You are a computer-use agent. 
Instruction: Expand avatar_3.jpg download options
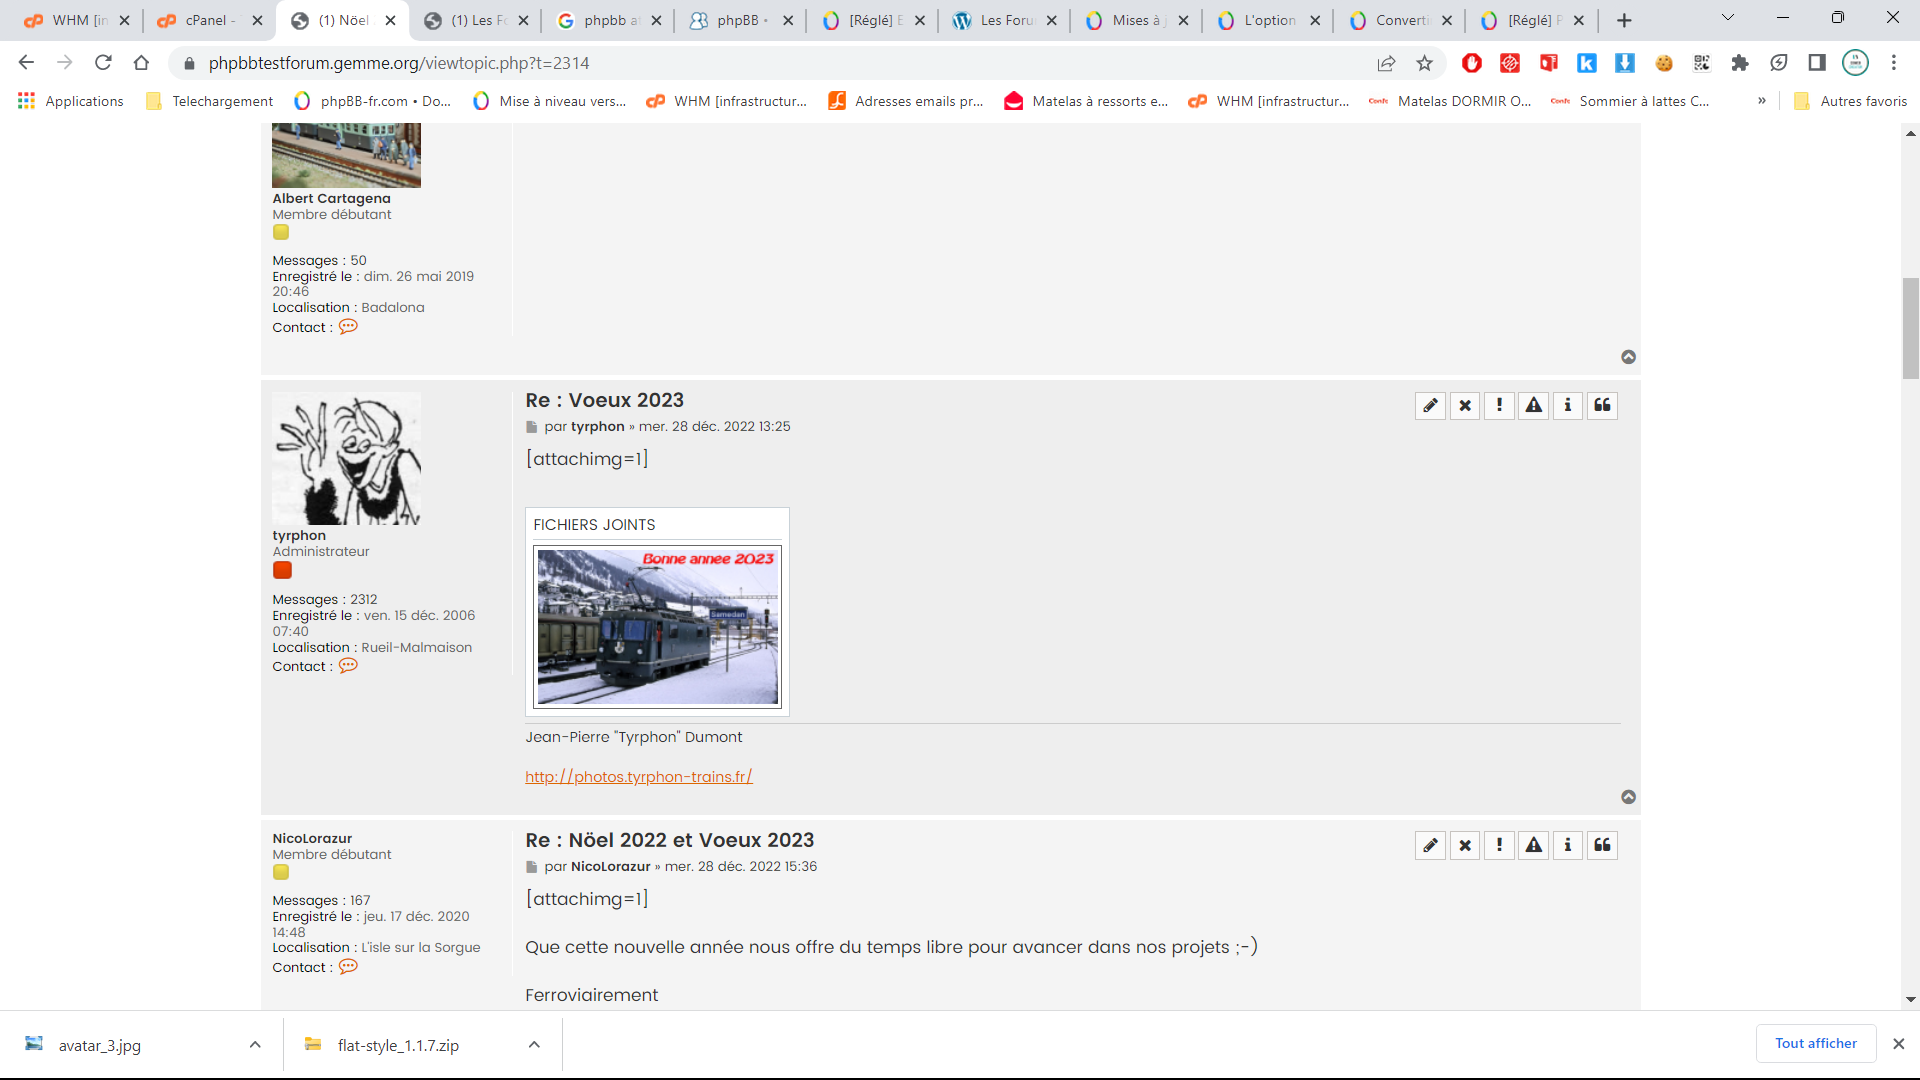pyautogui.click(x=255, y=1044)
